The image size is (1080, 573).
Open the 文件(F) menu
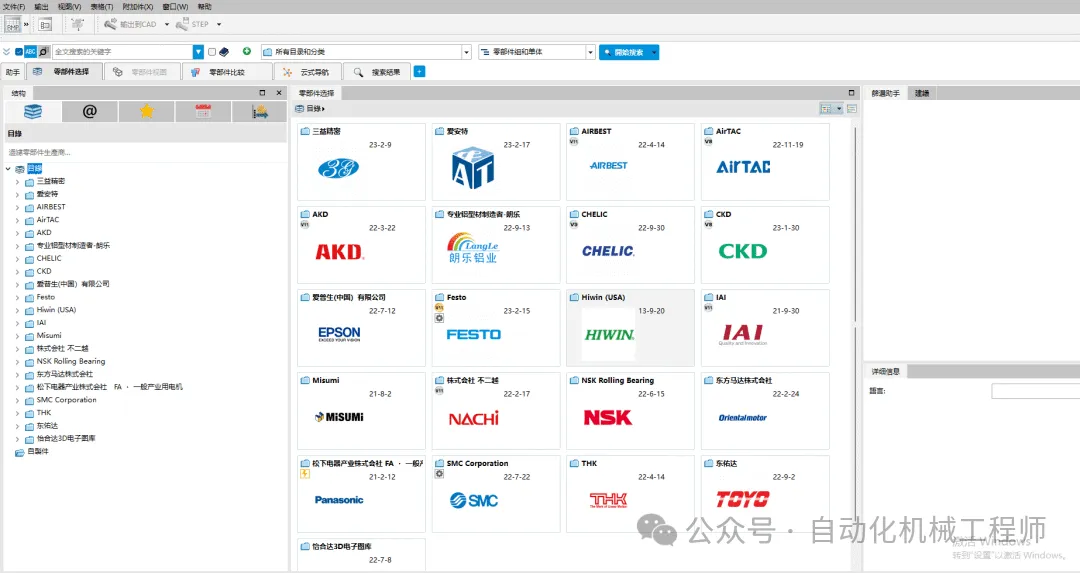click(14, 6)
